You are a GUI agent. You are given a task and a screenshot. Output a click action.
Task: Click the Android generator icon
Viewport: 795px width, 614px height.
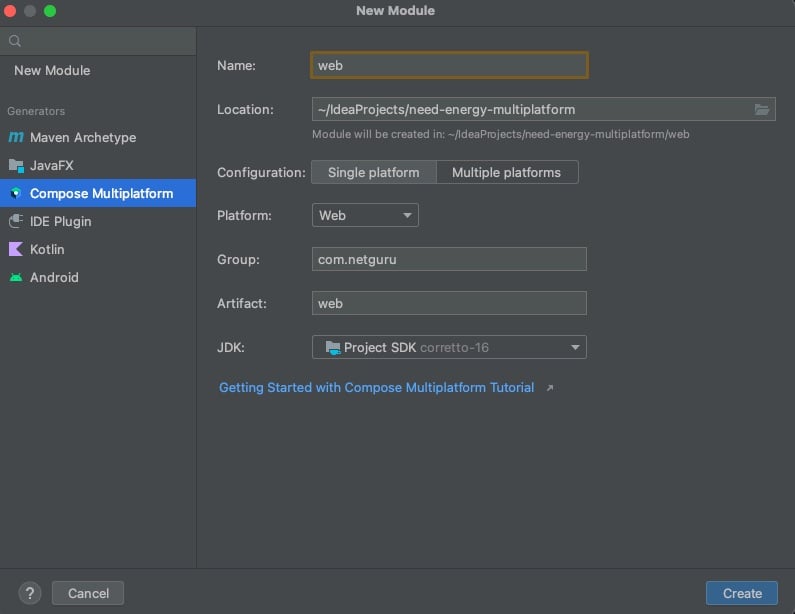[x=15, y=278]
